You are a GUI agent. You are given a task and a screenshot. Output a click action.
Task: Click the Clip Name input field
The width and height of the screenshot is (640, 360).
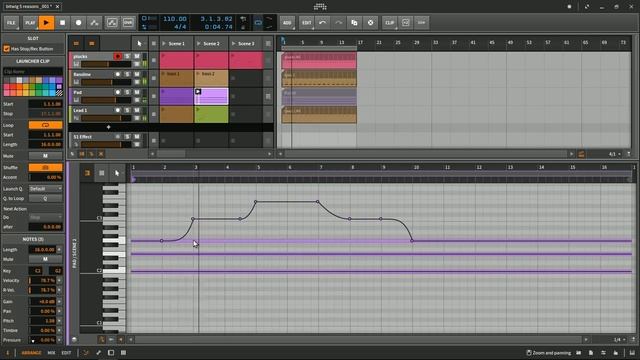[33, 71]
